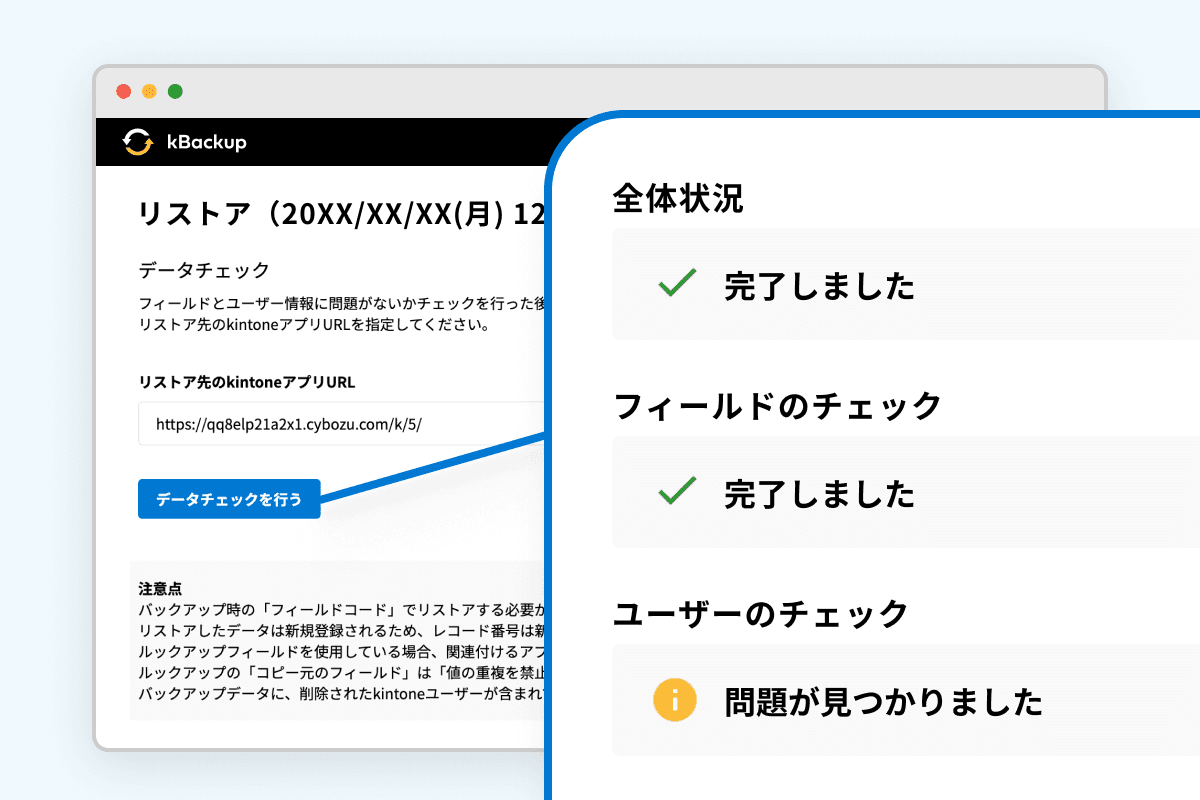This screenshot has width=1200, height=800.
Task: Click the completion check icon beside 完了しました
Action: tap(676, 284)
